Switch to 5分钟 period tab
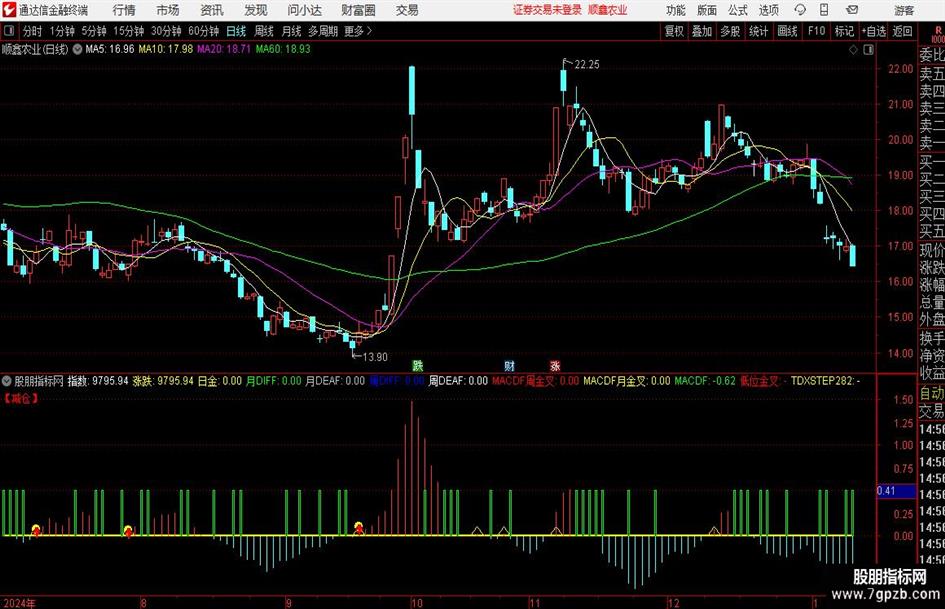This screenshot has height=609, width=945. (94, 31)
